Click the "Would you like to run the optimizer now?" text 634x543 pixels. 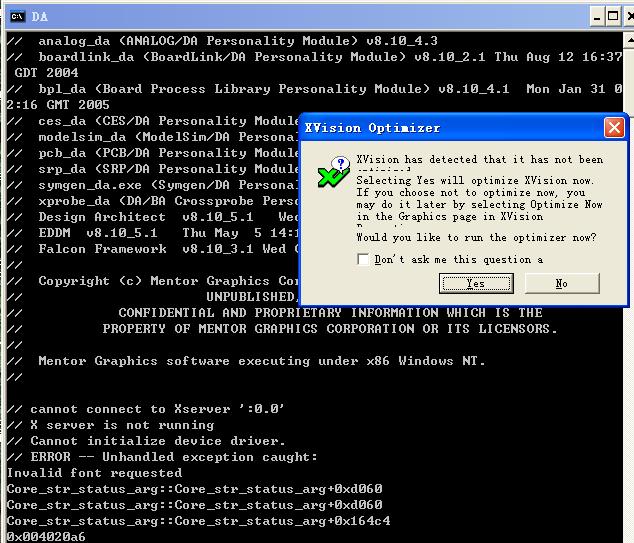coord(476,237)
